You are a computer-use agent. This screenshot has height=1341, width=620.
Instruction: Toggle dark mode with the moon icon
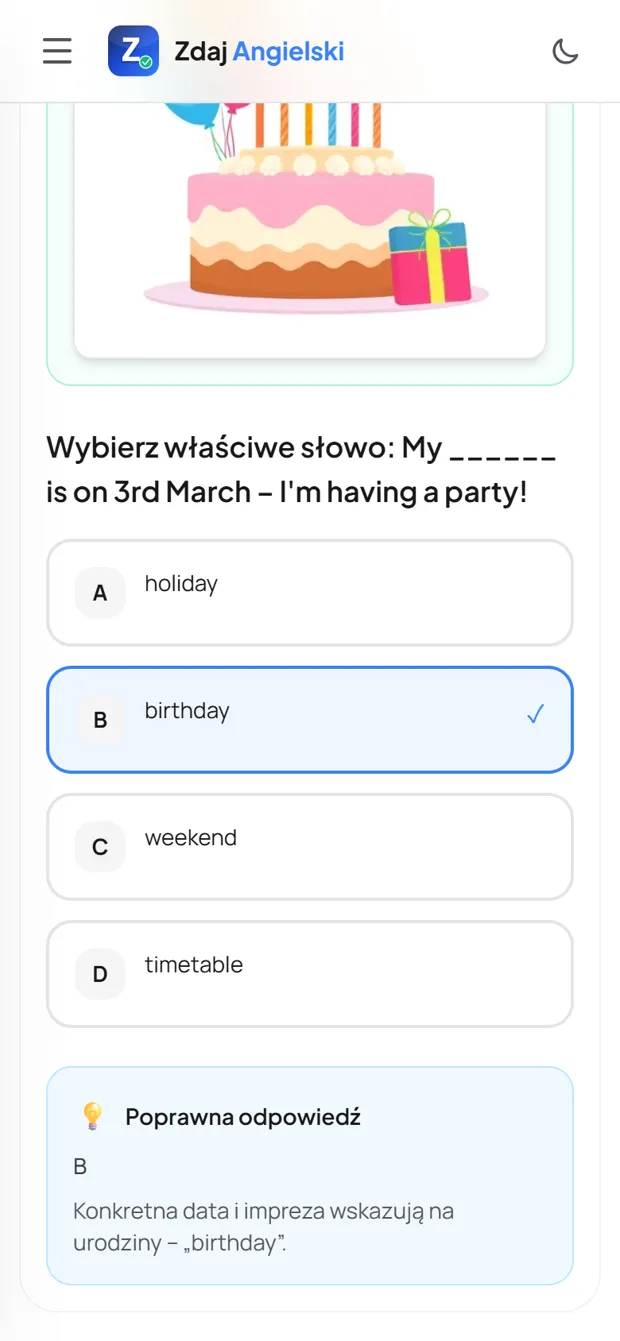click(565, 51)
